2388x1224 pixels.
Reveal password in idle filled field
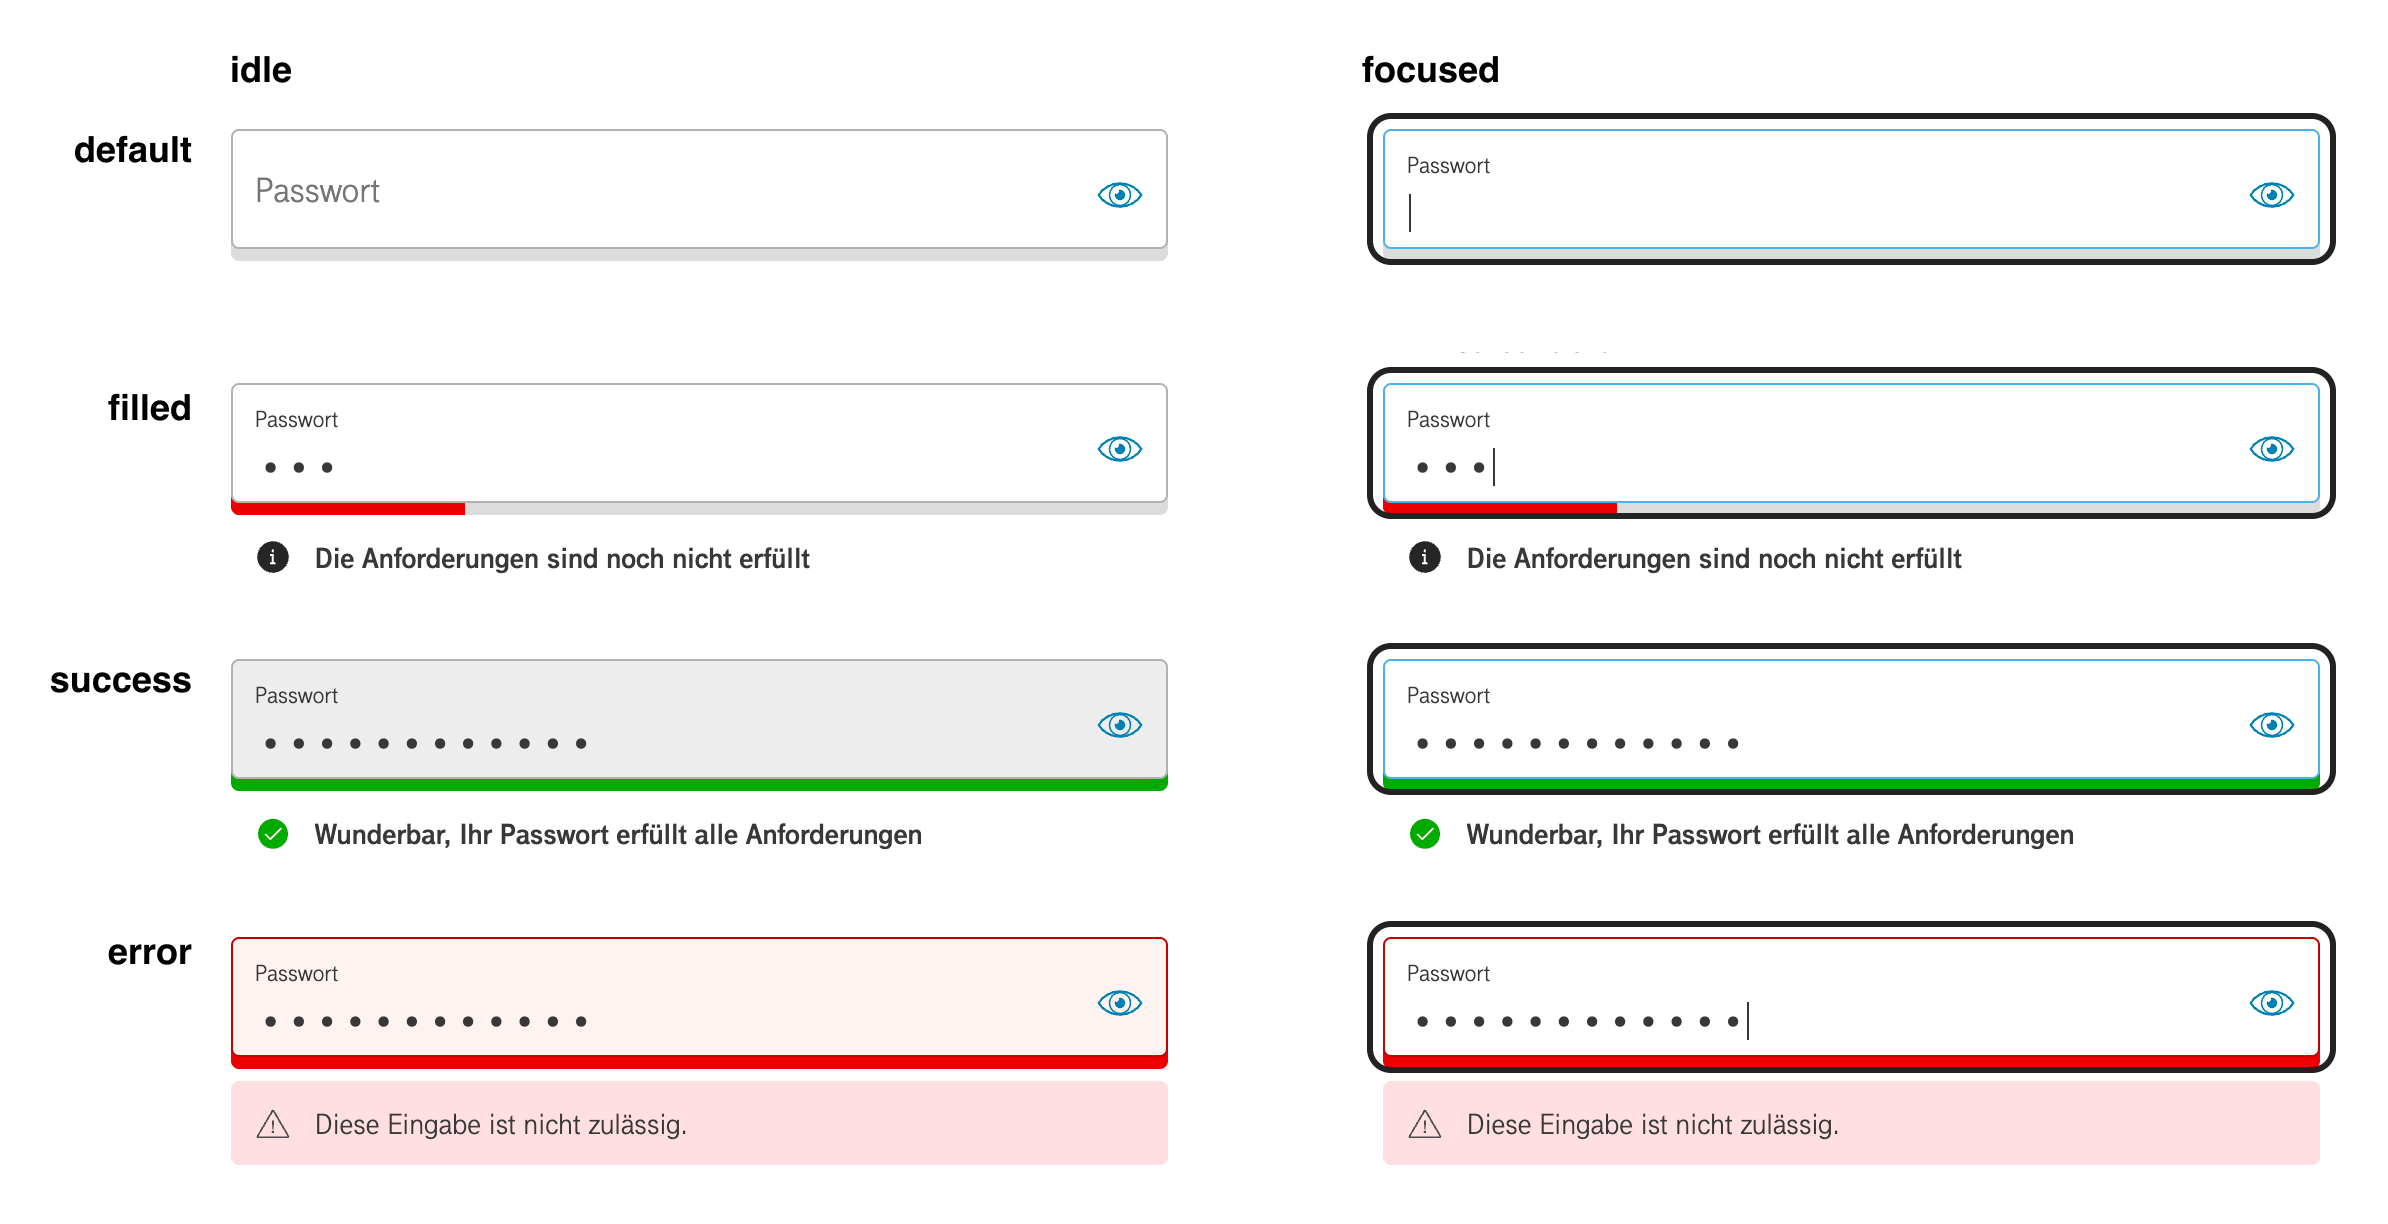pos(1119,448)
